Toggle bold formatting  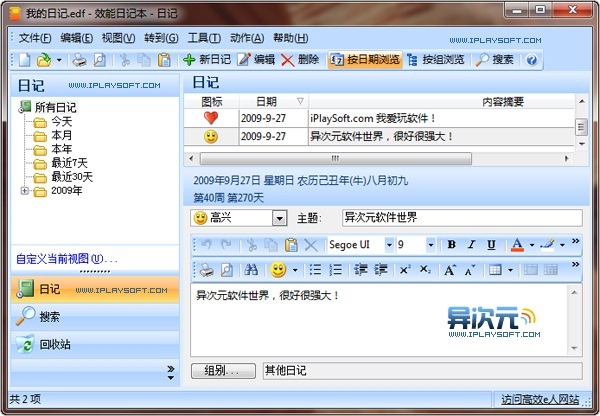click(452, 245)
